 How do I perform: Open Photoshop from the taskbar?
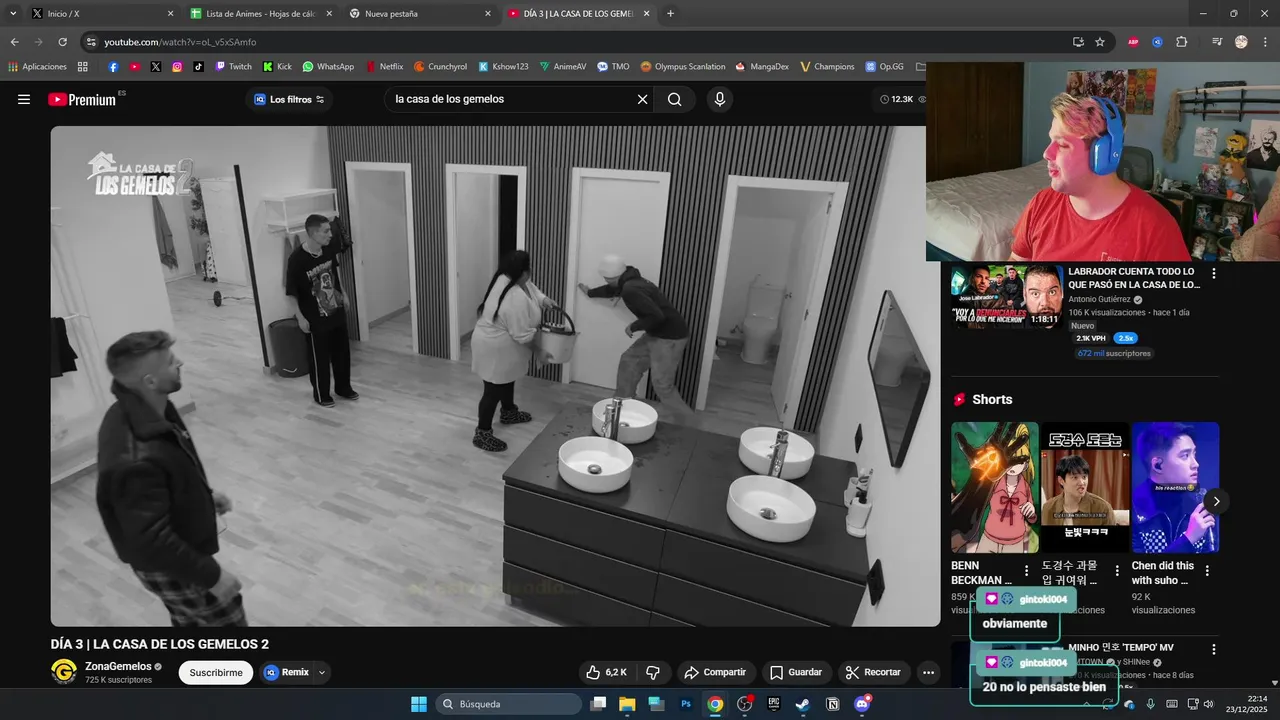pyautogui.click(x=686, y=704)
